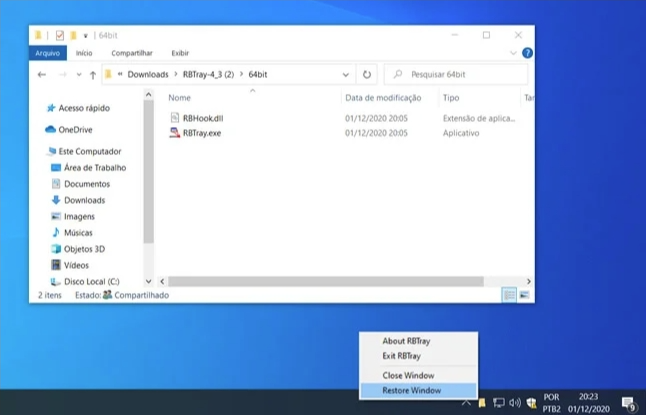Screen dimensions: 646x415
Task: Expand the ribbon with the chevron arrow
Action: [514, 53]
